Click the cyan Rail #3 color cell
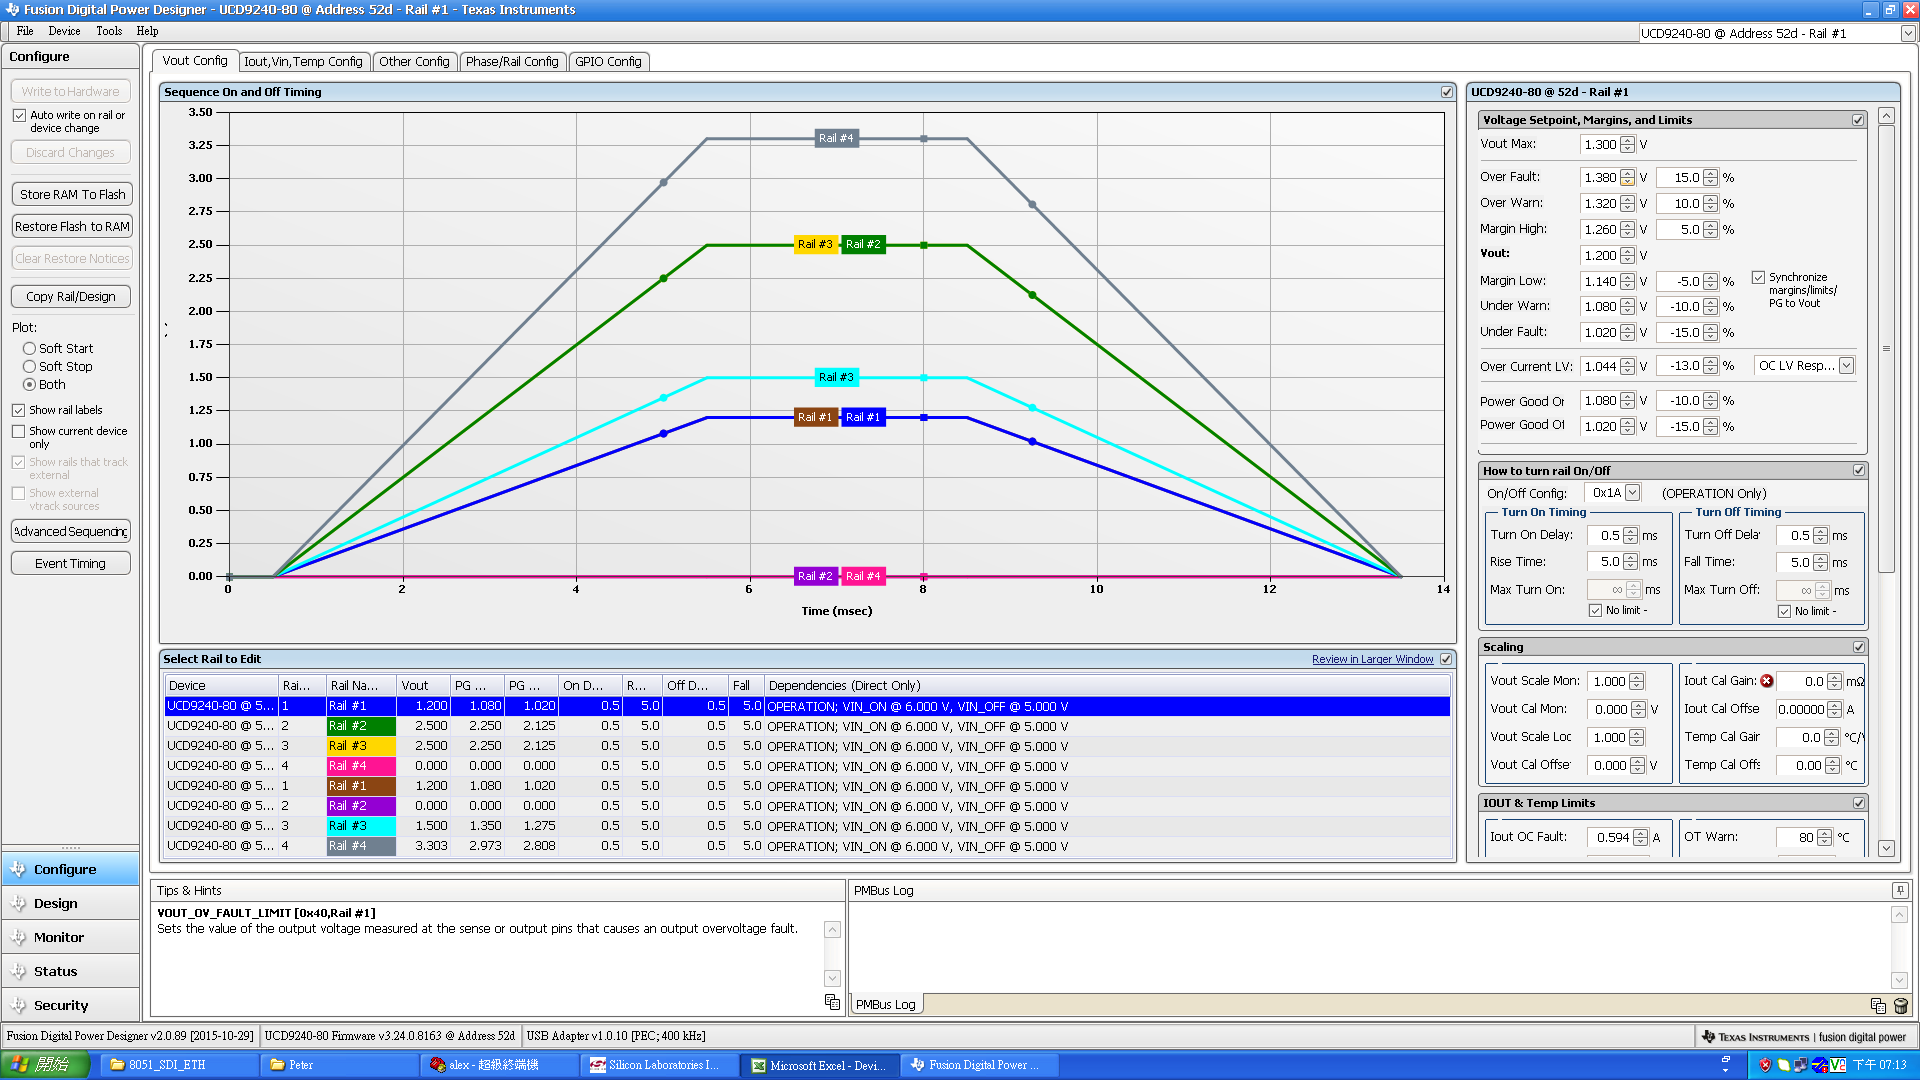Viewport: 1920px width, 1080px height. (x=361, y=826)
